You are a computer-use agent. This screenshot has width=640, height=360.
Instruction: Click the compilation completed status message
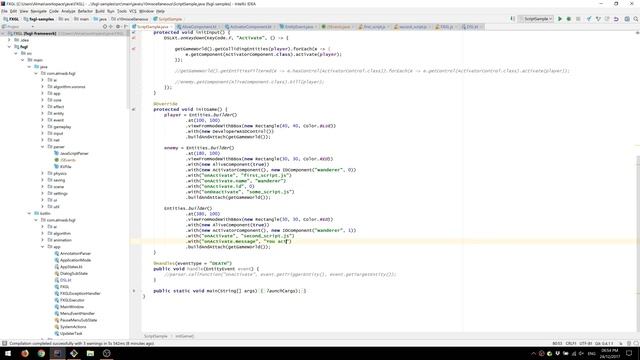(82, 343)
